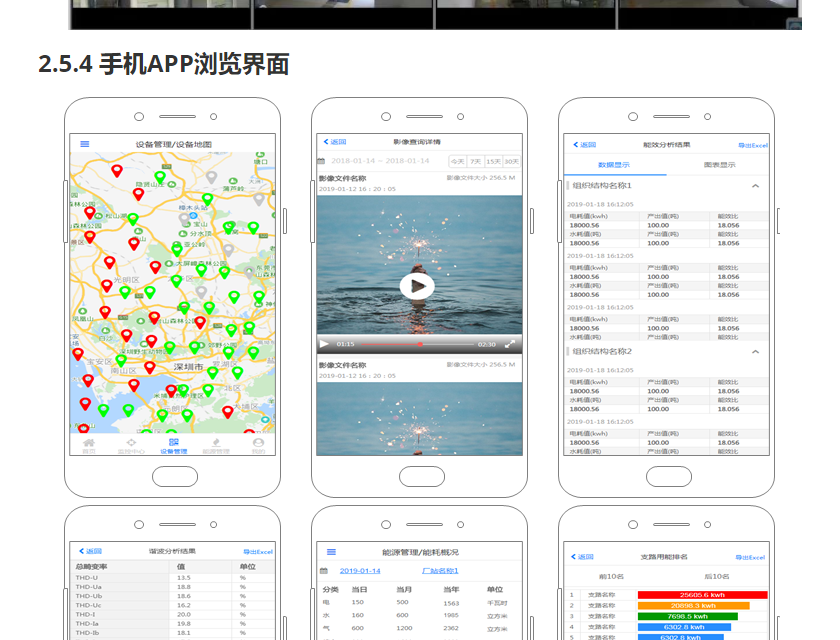
Task: Click the 深圳市 label on the map
Action: [x=188, y=367]
